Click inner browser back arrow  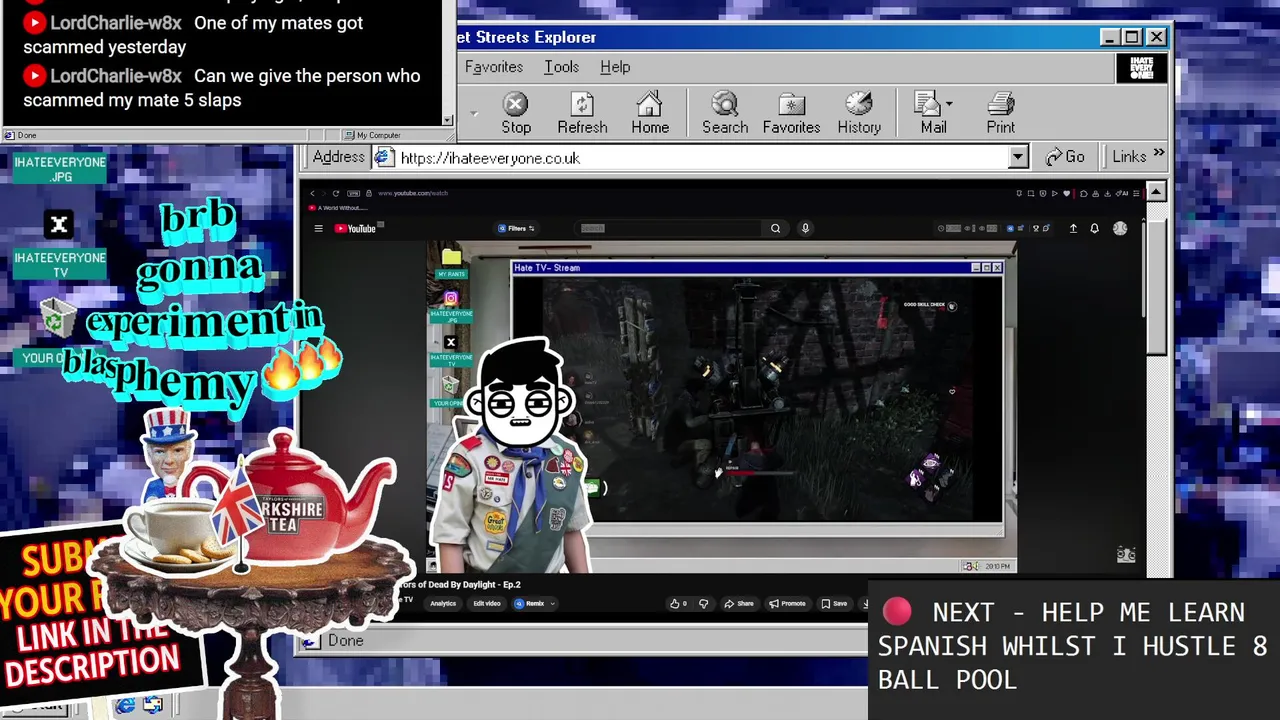coord(312,193)
